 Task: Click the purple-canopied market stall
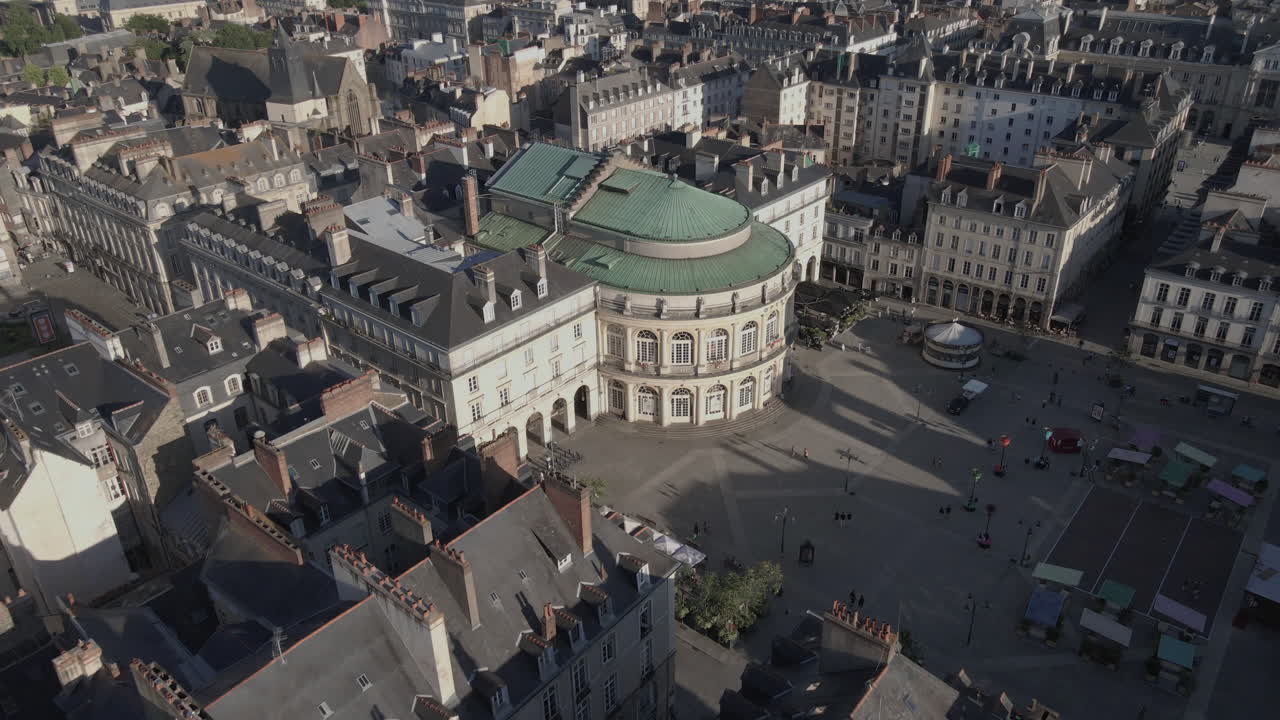pyautogui.click(x=1180, y=612)
